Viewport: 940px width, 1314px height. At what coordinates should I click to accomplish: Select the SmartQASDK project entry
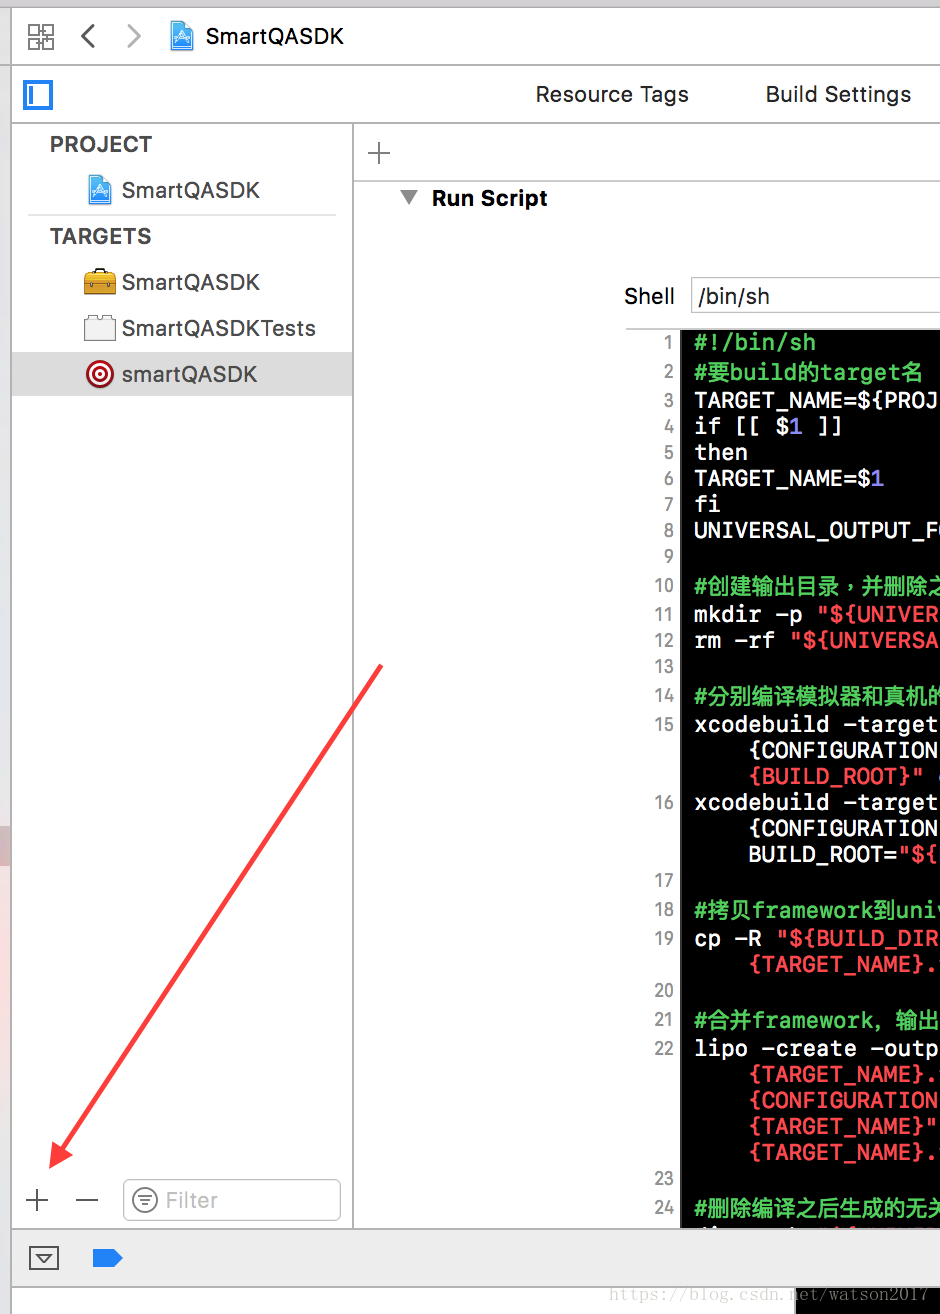pos(182,190)
